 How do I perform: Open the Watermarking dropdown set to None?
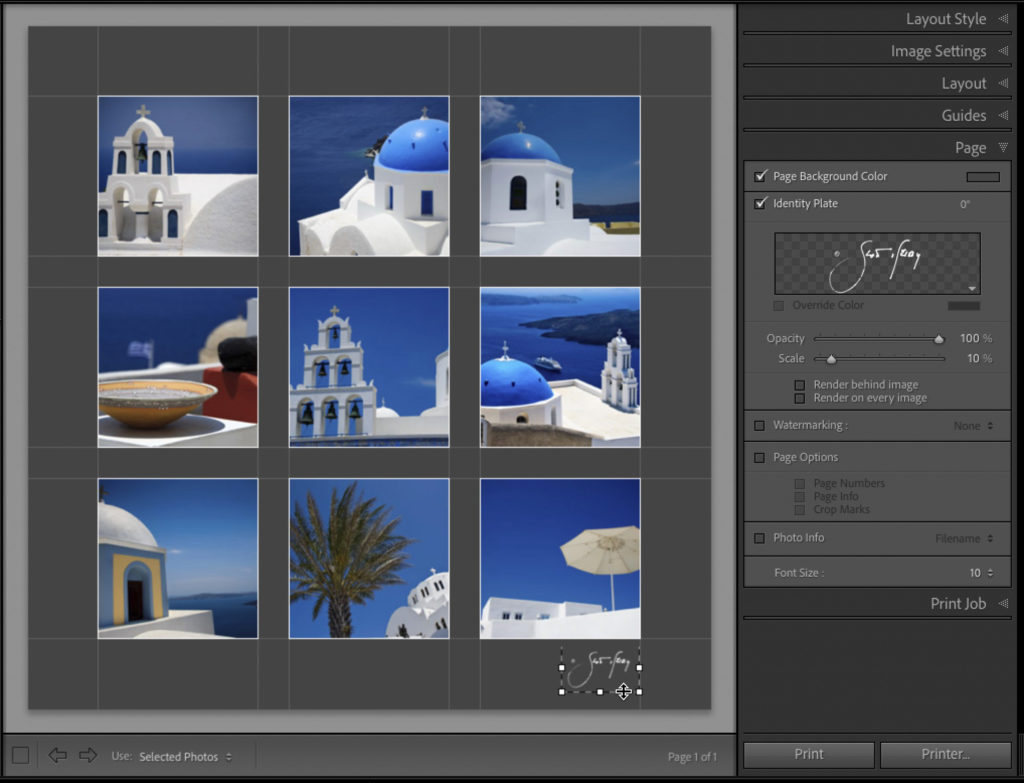click(973, 425)
